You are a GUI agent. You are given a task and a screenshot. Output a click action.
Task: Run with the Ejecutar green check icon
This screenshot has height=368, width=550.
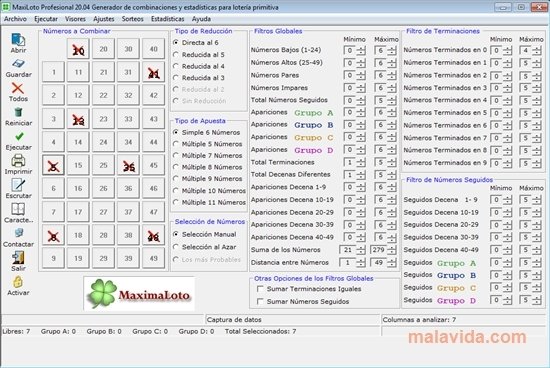point(19,136)
